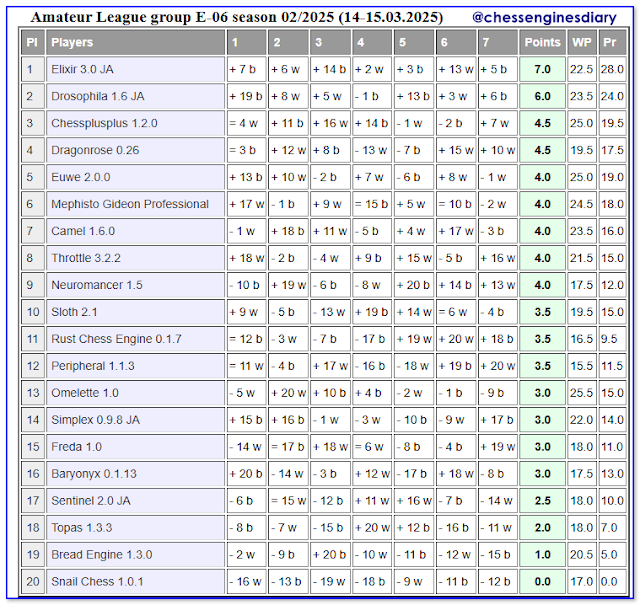Click Snail Chess WP value 17.0

582,581
